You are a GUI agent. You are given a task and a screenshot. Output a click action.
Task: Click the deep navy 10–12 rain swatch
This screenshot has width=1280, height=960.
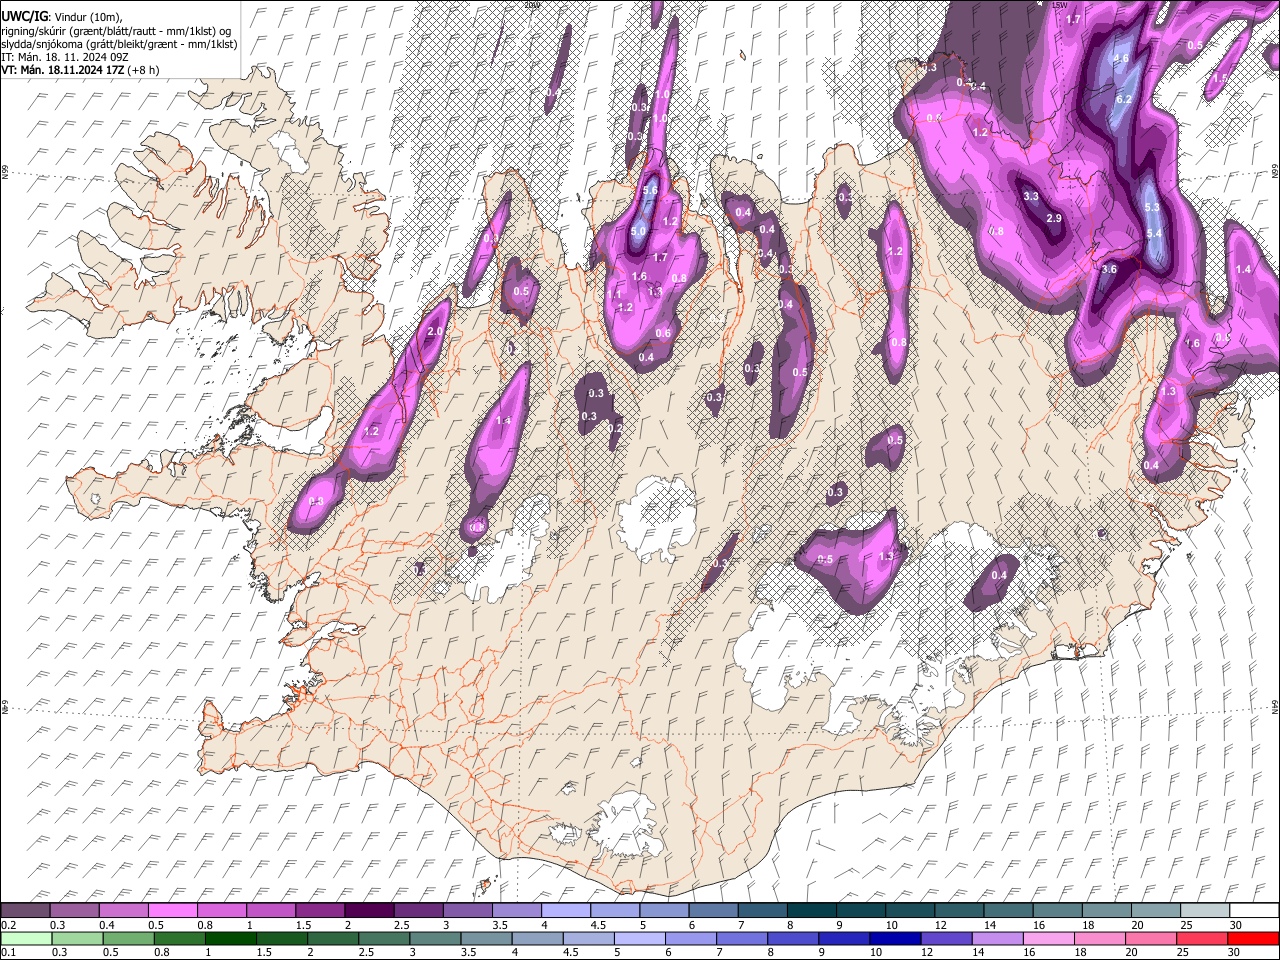895,938
